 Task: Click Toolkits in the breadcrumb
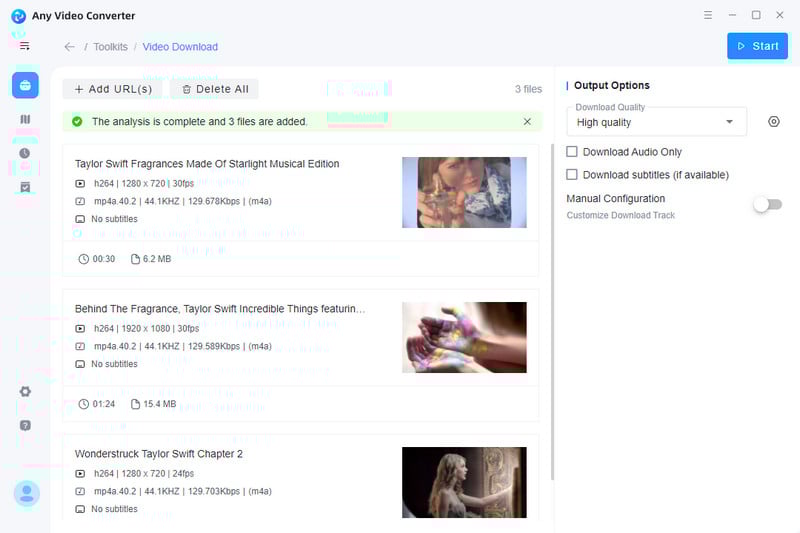pos(110,47)
